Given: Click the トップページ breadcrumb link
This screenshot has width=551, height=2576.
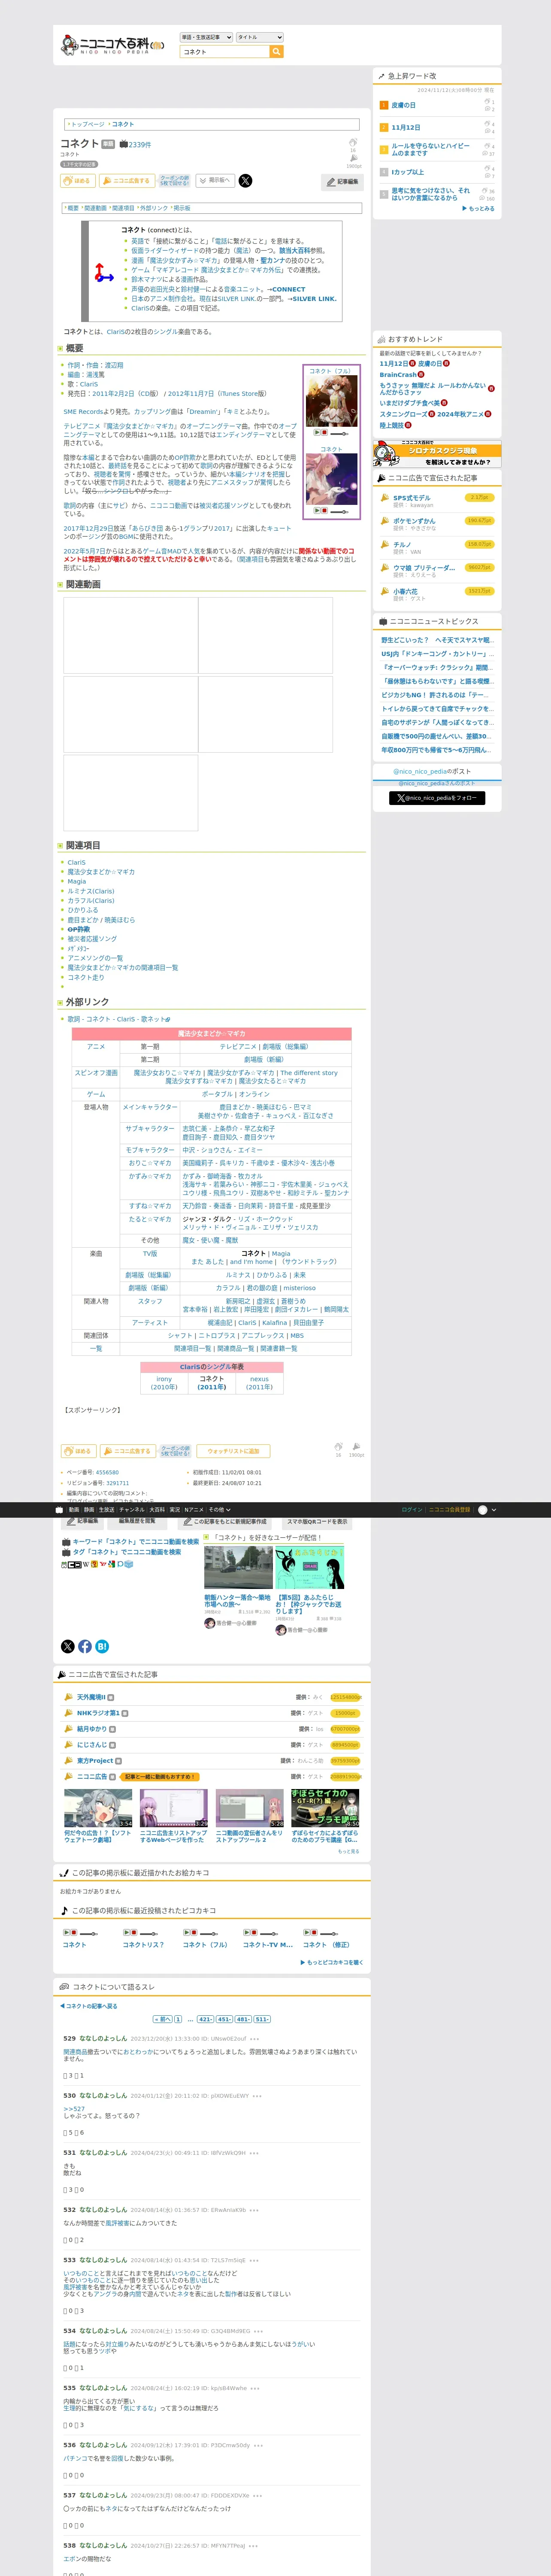Looking at the screenshot, I should (x=87, y=124).
